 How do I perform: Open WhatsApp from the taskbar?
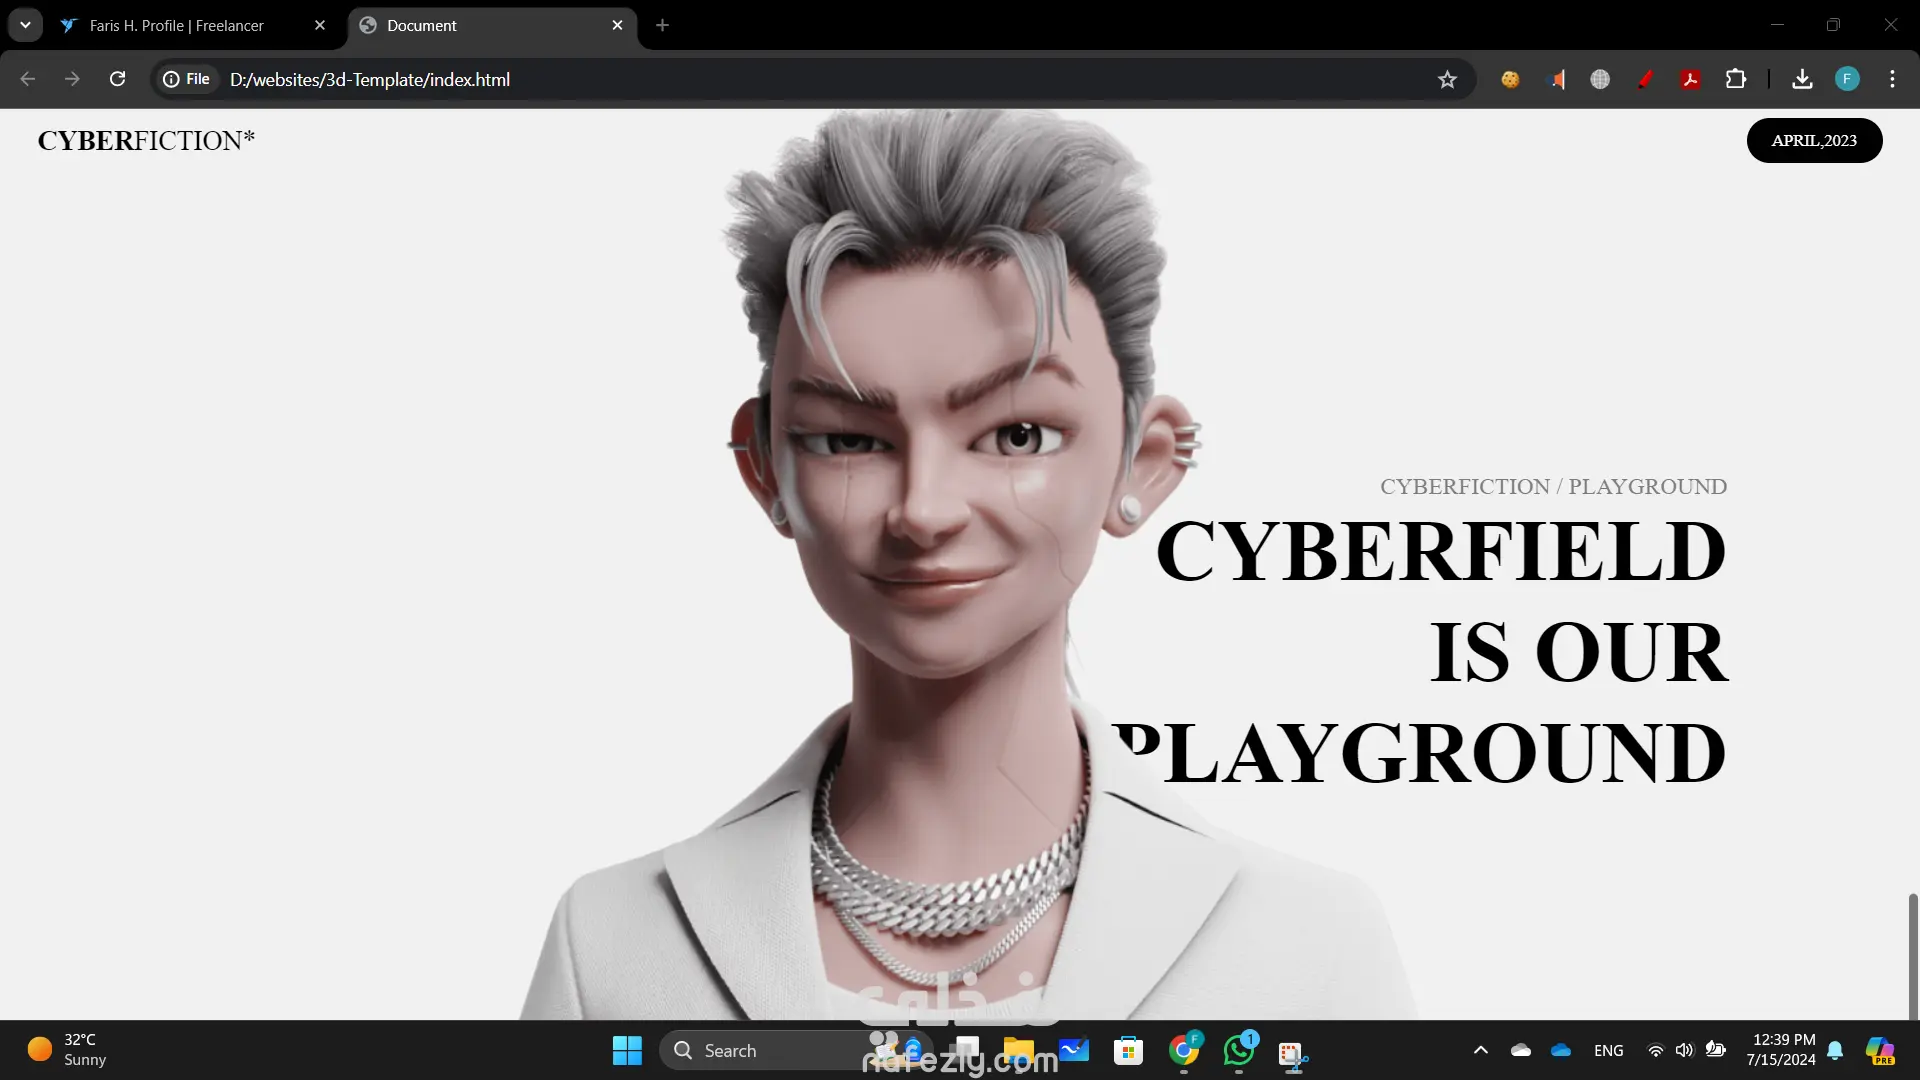point(1238,1051)
